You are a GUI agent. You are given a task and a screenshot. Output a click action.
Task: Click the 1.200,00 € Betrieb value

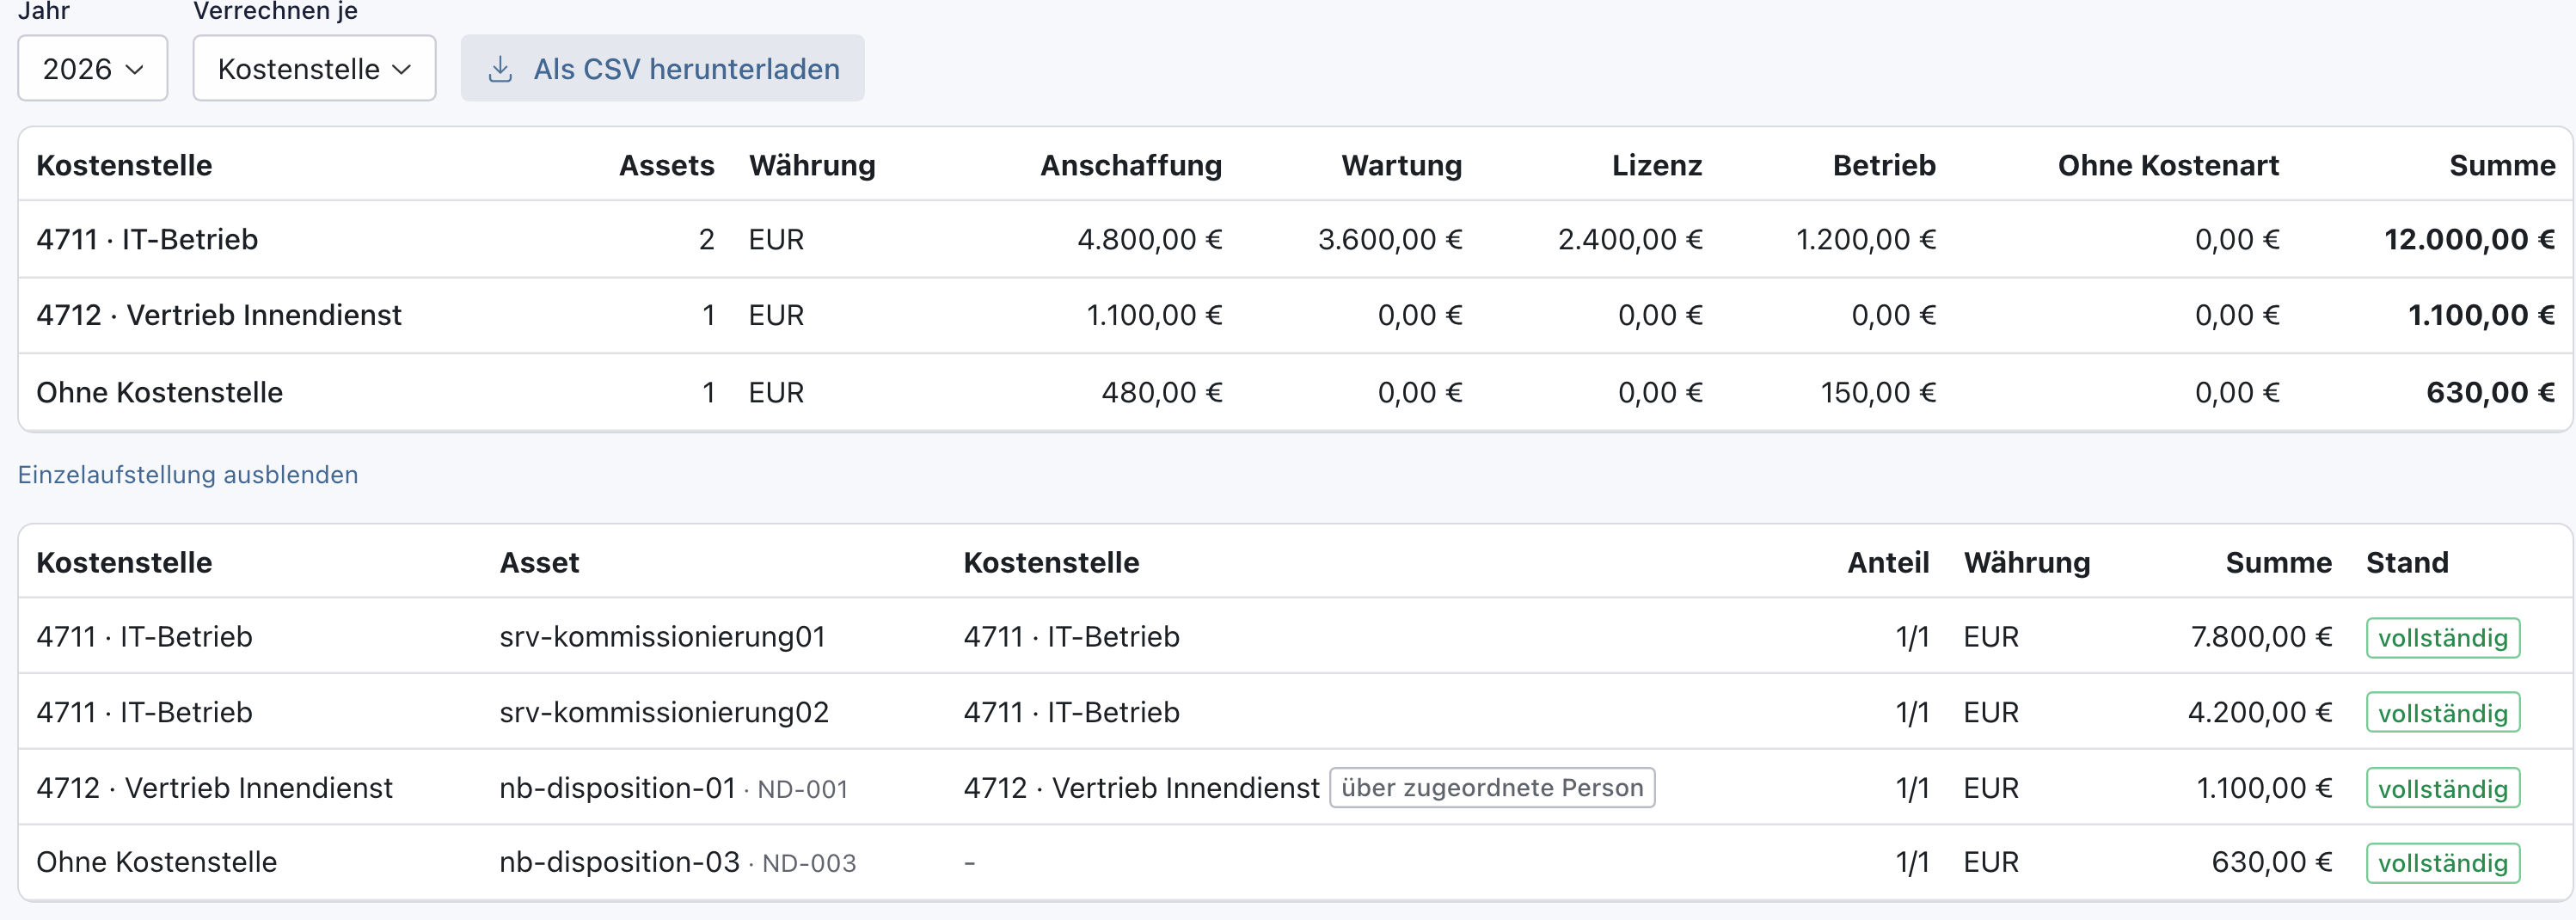point(1866,239)
